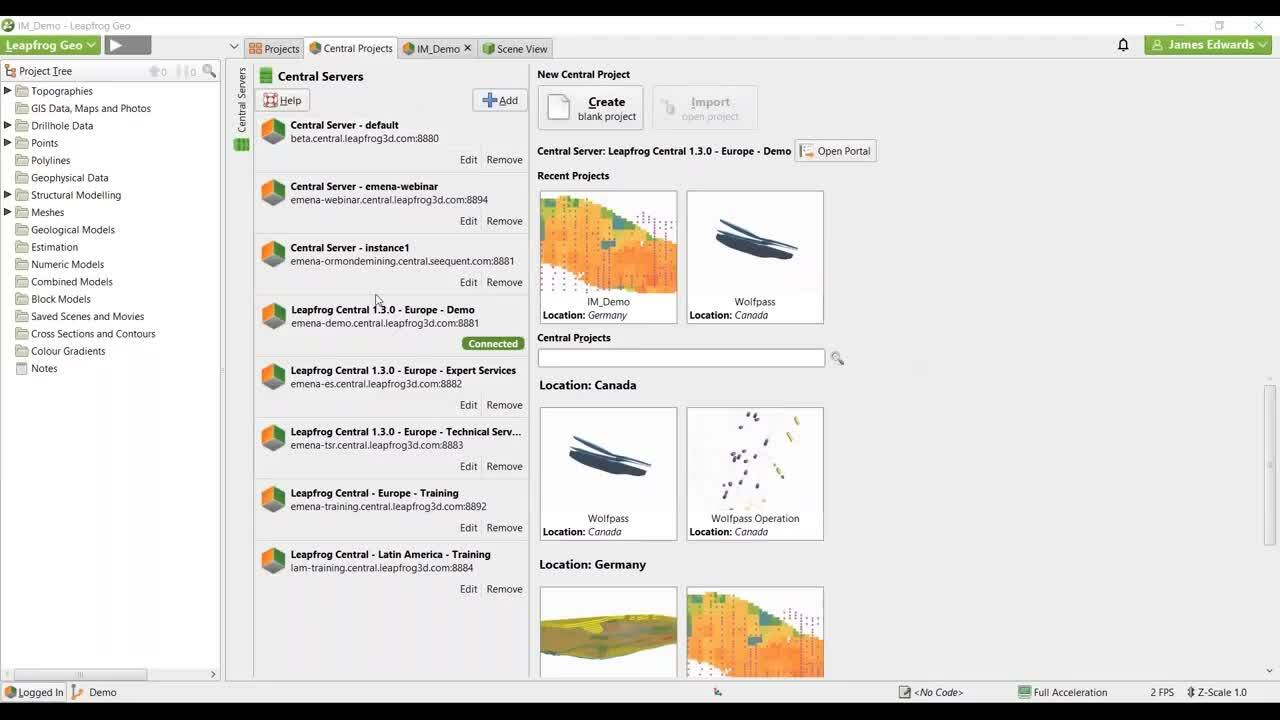This screenshot has height=720, width=1280.
Task: Open the Central Portal
Action: [836, 151]
